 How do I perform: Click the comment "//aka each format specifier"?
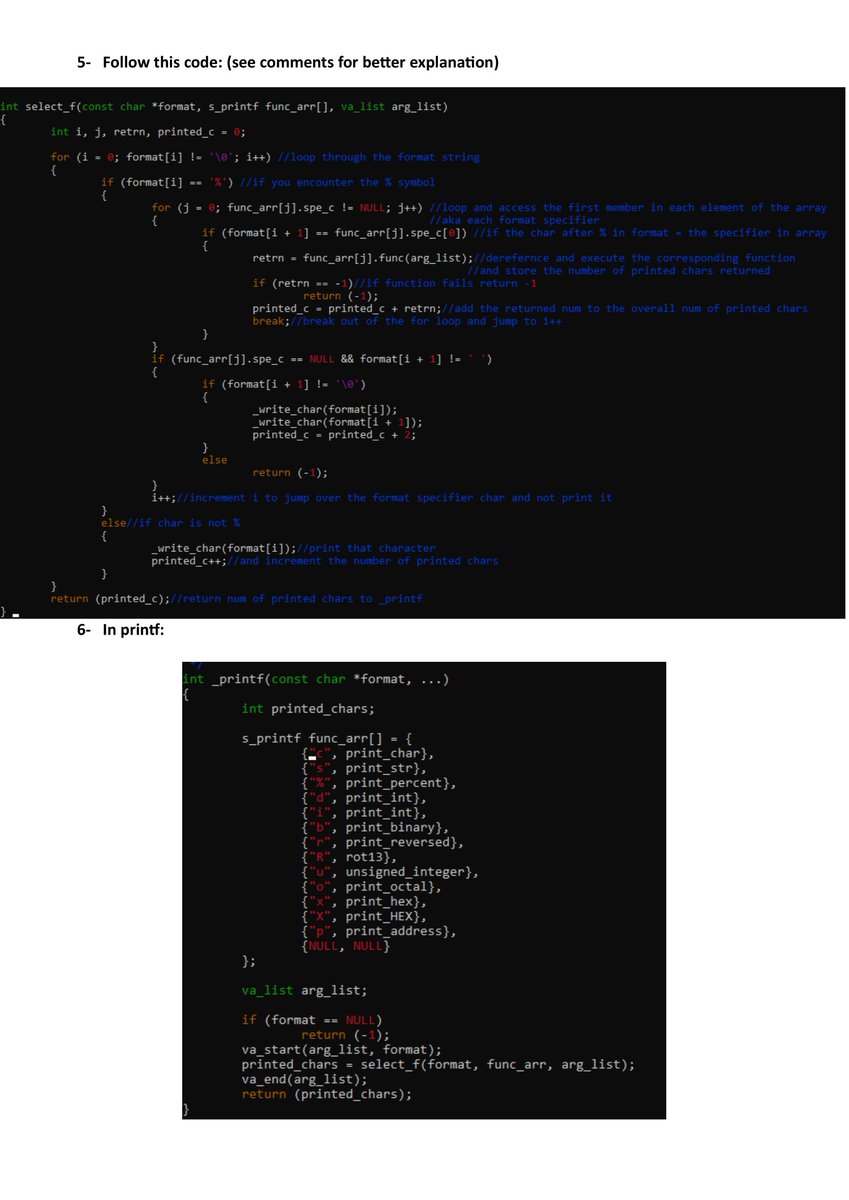[x=514, y=220]
